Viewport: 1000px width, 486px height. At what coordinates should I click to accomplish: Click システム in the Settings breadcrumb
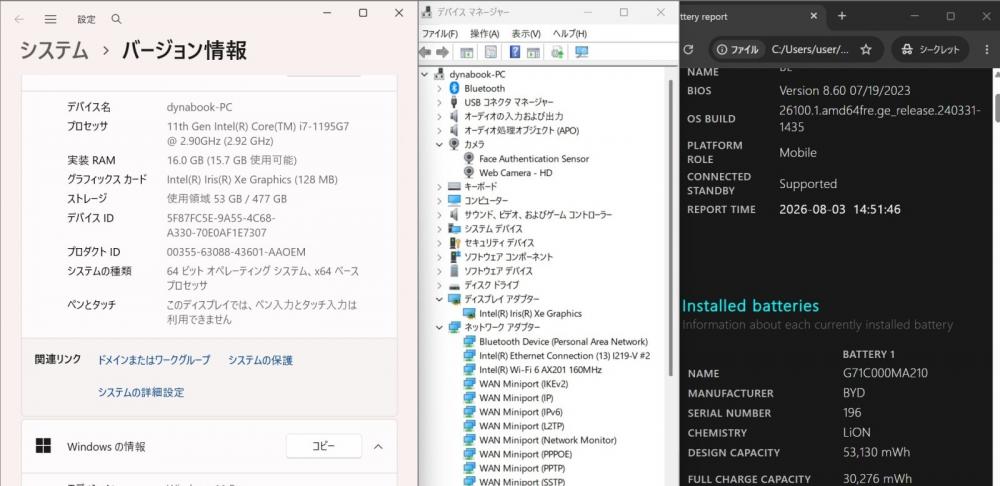(x=54, y=50)
